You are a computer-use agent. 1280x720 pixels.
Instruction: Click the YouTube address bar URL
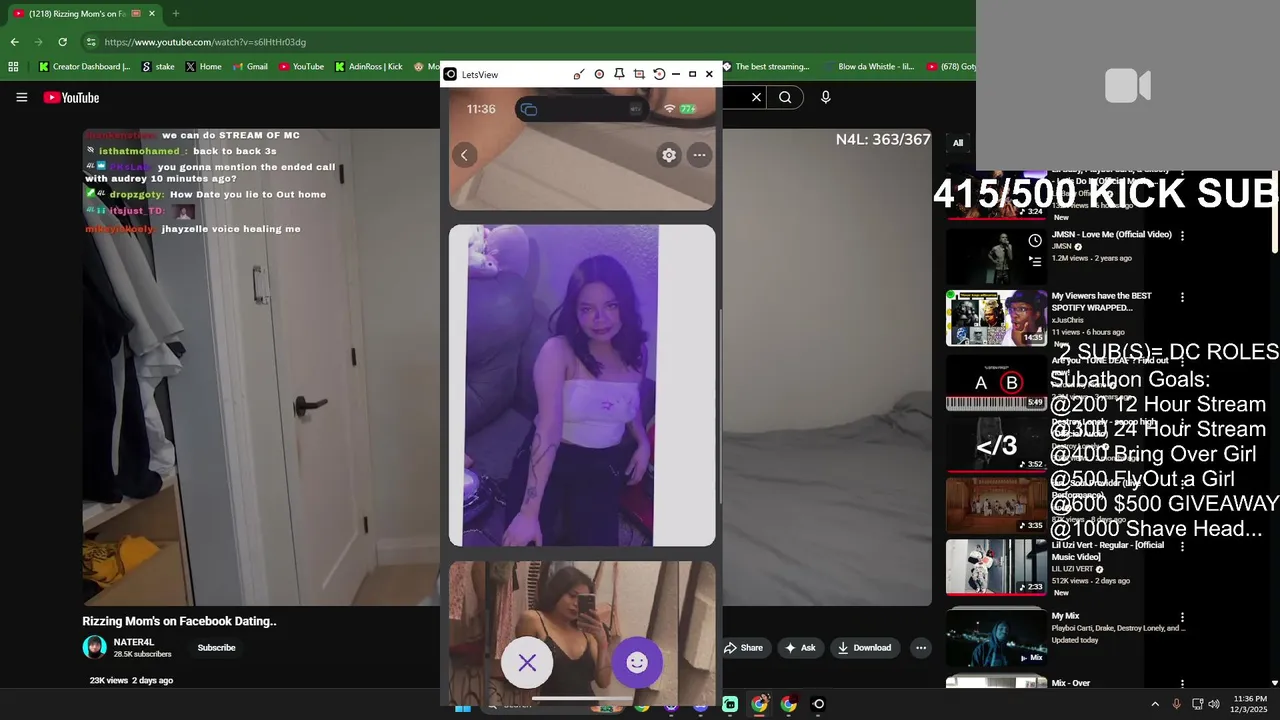pyautogui.click(x=205, y=42)
